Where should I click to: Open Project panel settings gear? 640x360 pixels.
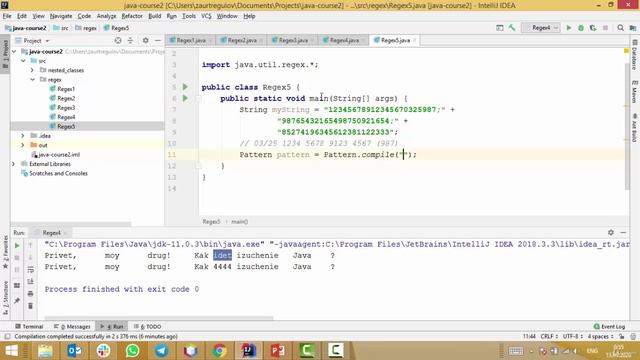tap(145, 40)
